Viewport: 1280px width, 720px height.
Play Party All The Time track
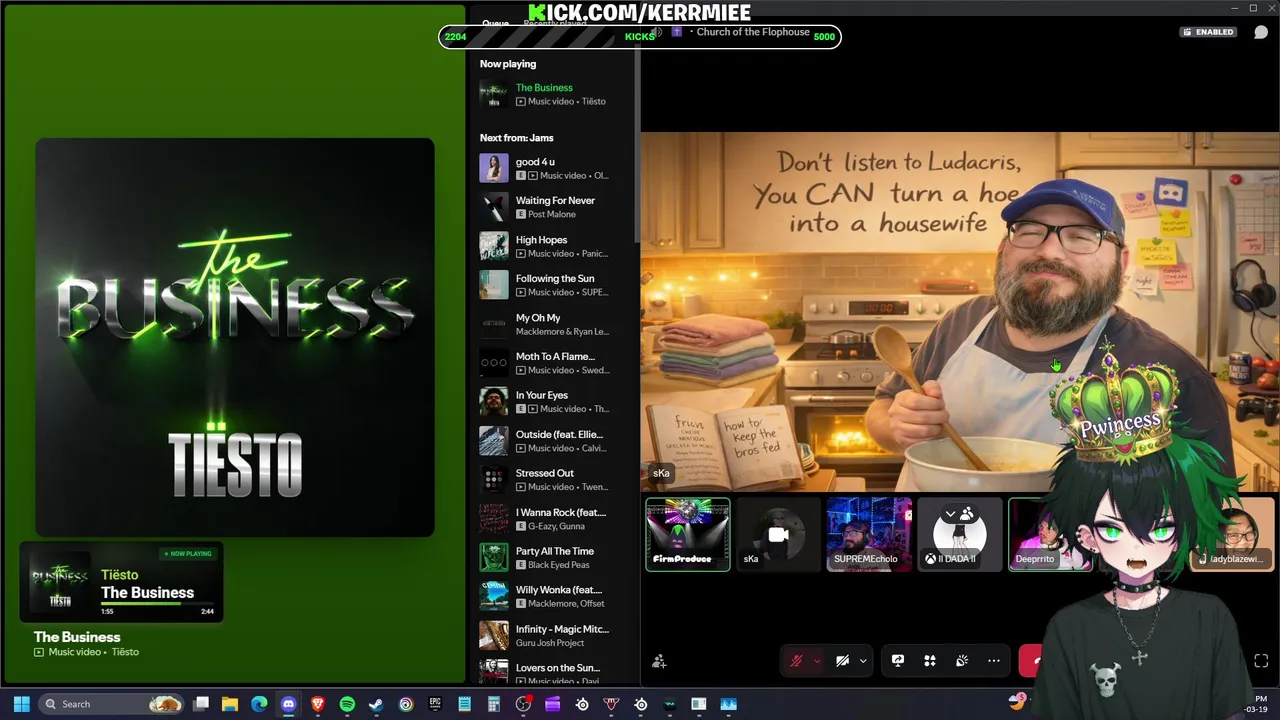(x=555, y=558)
